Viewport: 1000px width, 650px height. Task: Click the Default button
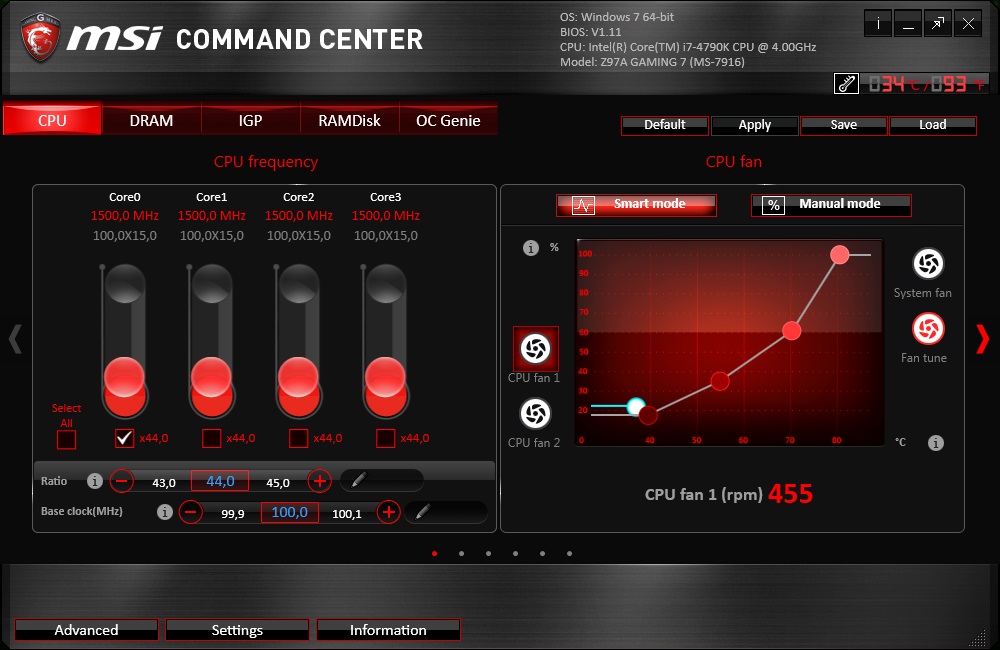click(665, 125)
